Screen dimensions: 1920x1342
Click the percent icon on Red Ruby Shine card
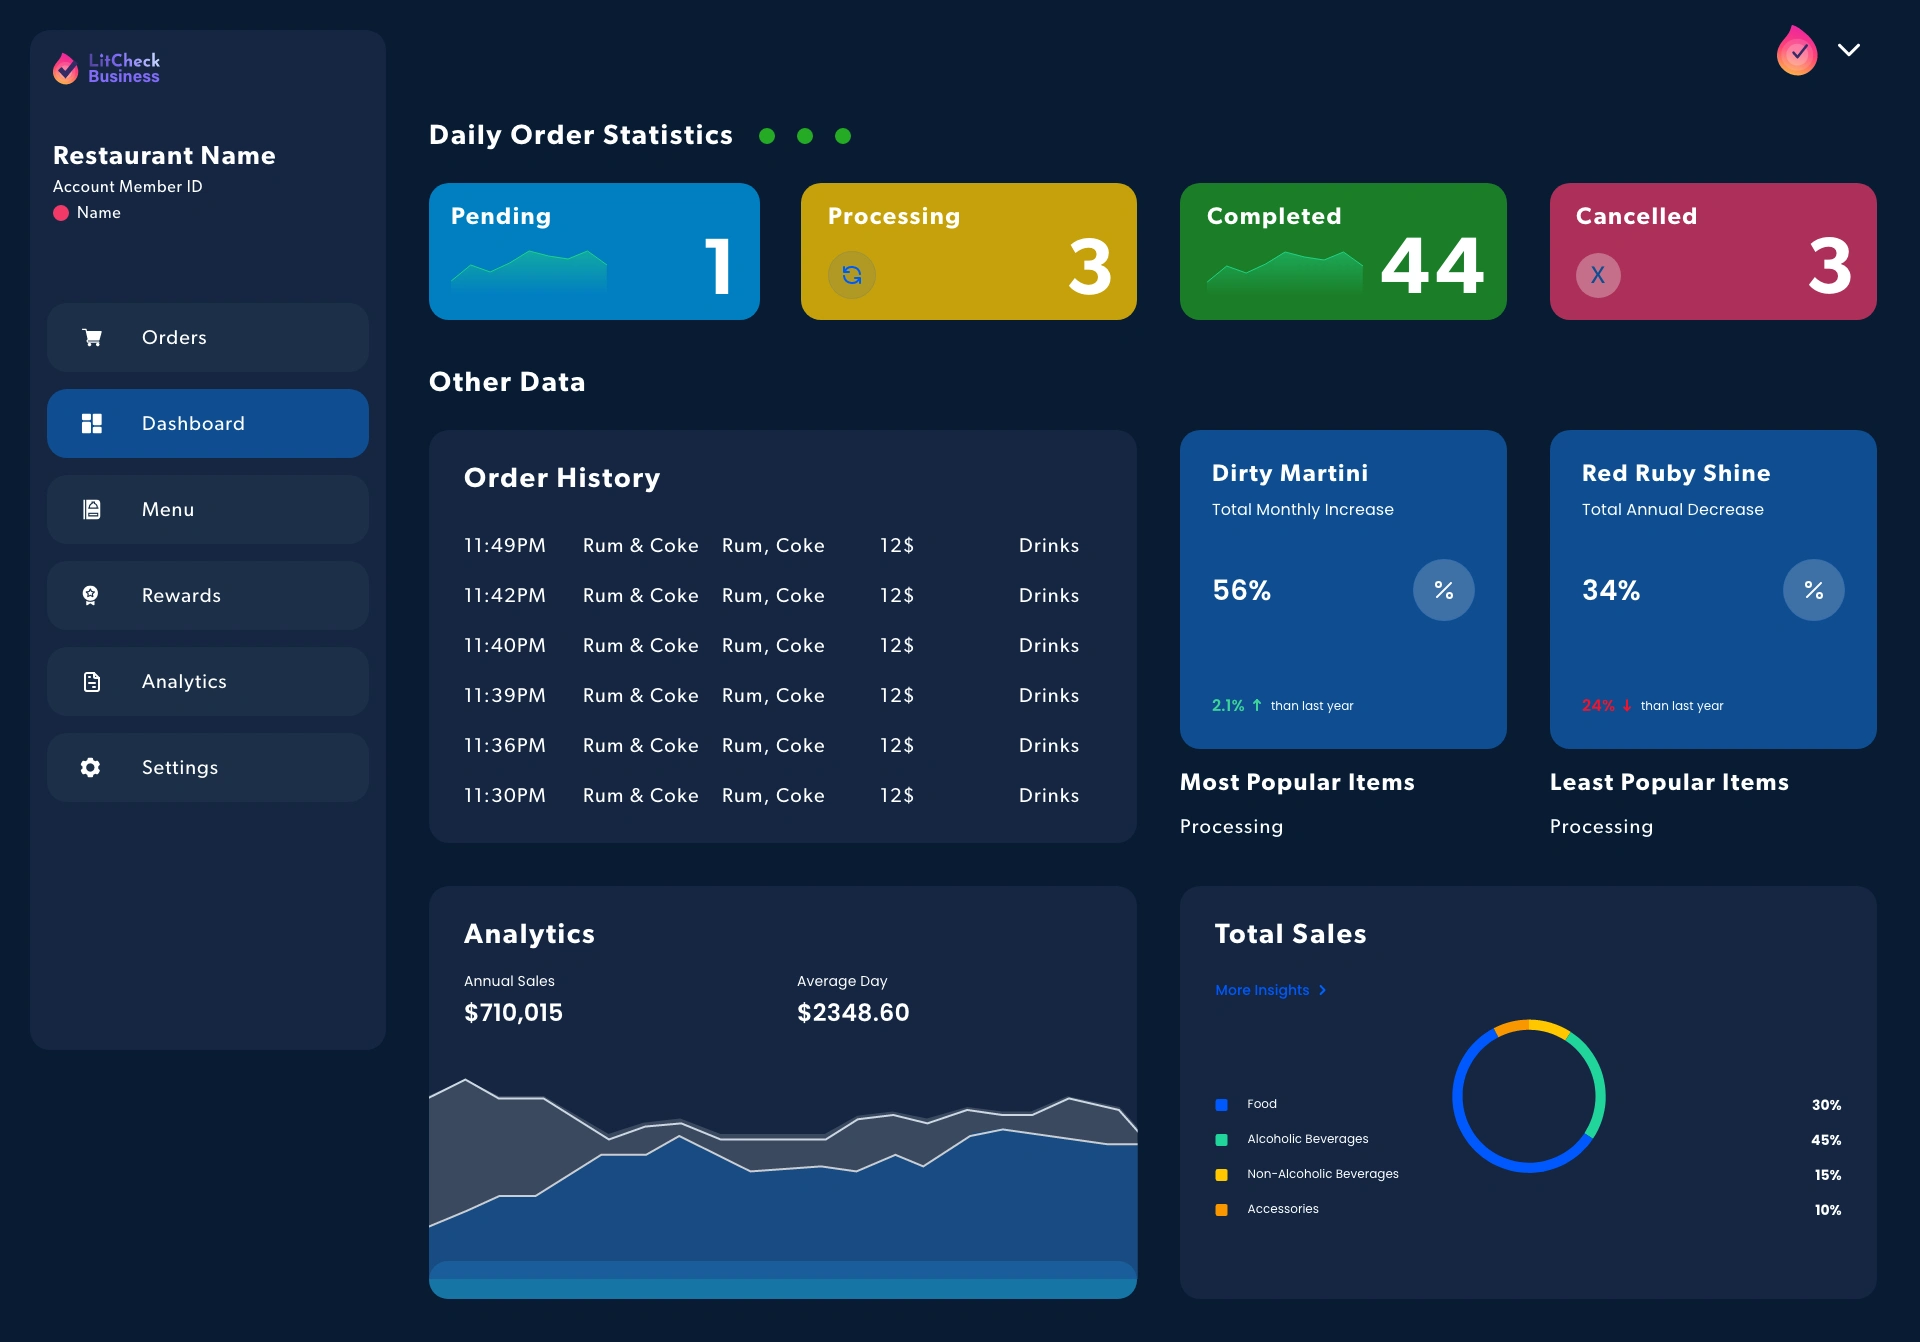pyautogui.click(x=1813, y=590)
